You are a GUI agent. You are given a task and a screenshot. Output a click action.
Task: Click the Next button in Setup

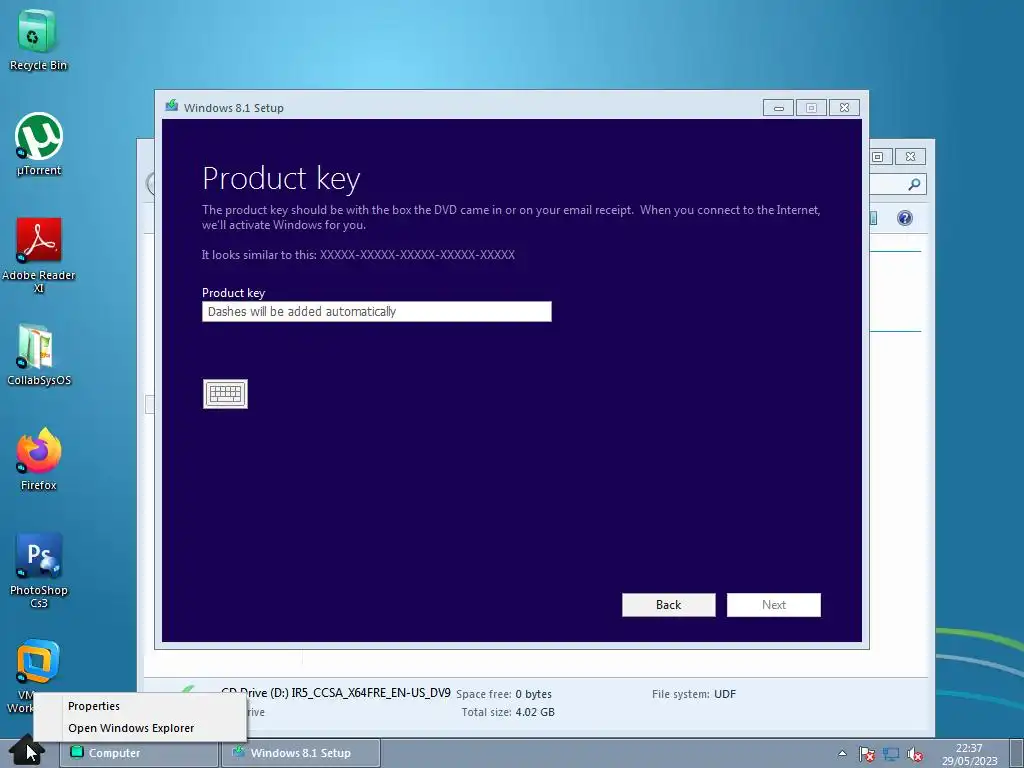[x=774, y=605]
